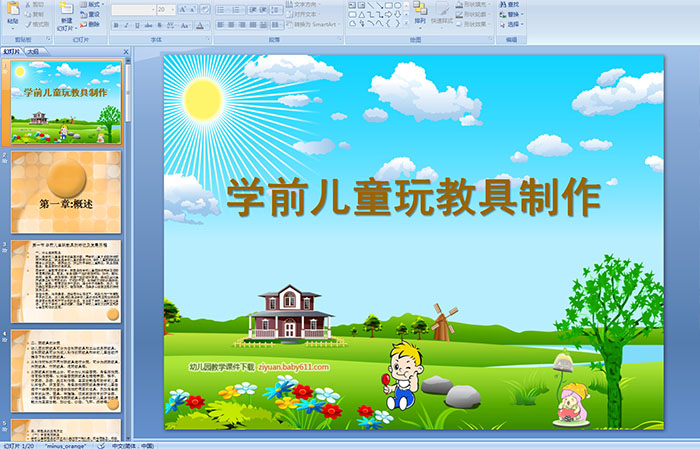700x449 pixels.
Task: Select the Rectangle shape in gallery
Action: point(389,5)
